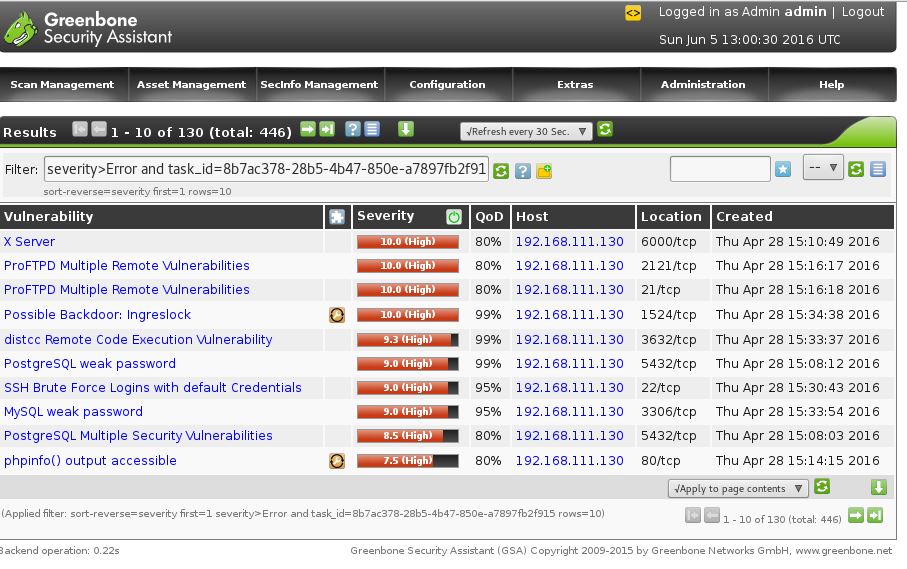The width and height of the screenshot is (907, 569).
Task: Sort by the Host column header
Action: 532,217
